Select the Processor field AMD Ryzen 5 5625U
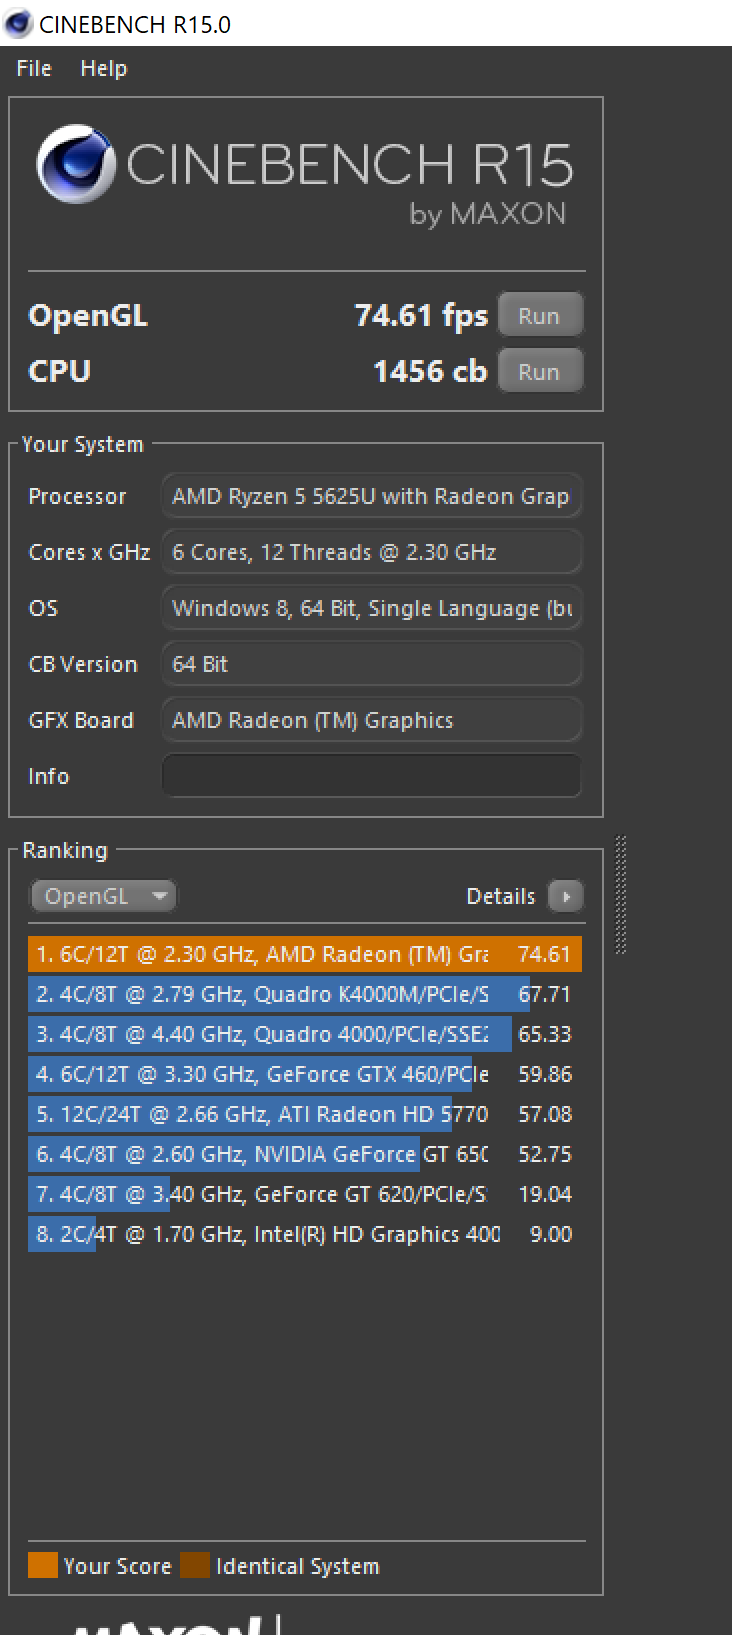 (x=371, y=496)
